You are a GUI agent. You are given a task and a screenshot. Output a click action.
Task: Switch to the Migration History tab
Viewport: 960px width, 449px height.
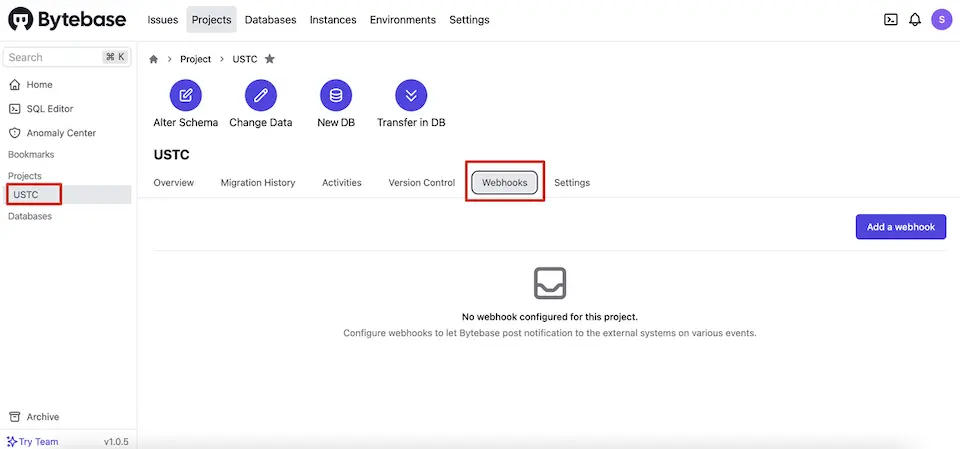tap(258, 183)
